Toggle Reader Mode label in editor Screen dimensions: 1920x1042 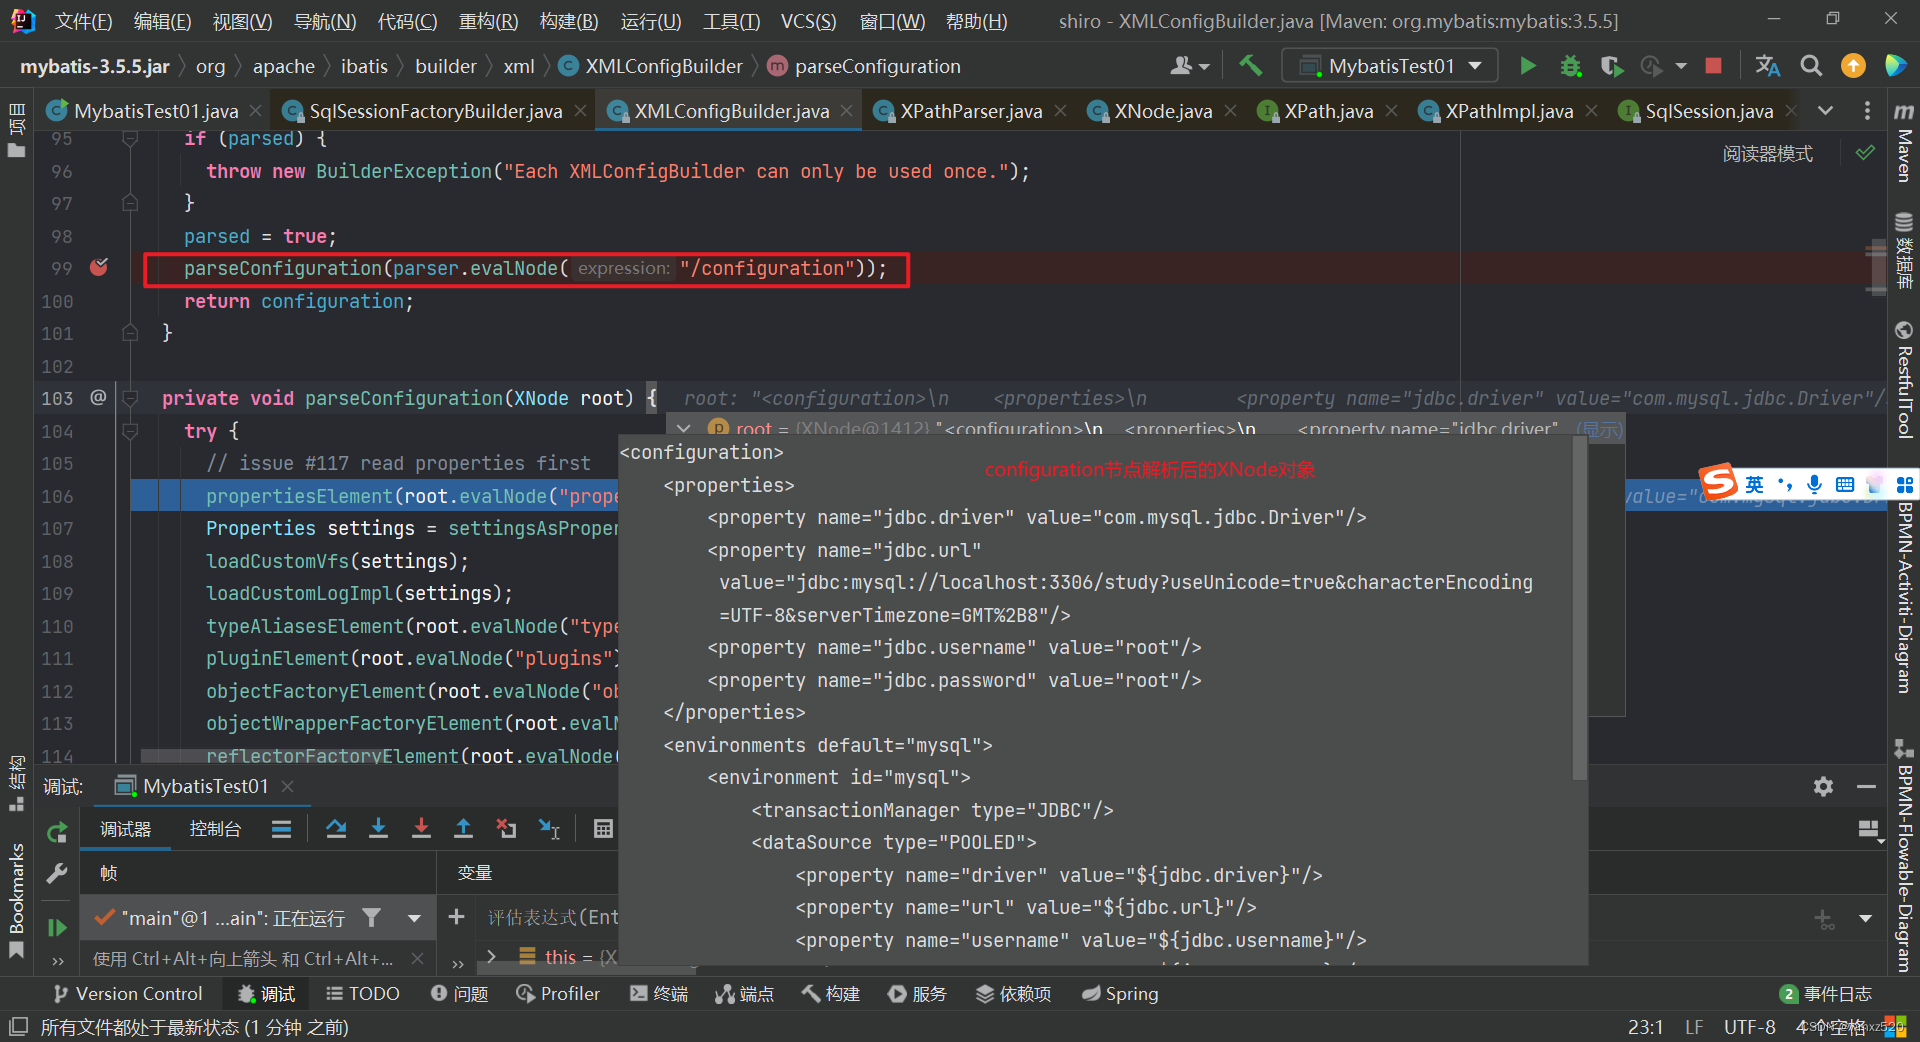[1767, 154]
